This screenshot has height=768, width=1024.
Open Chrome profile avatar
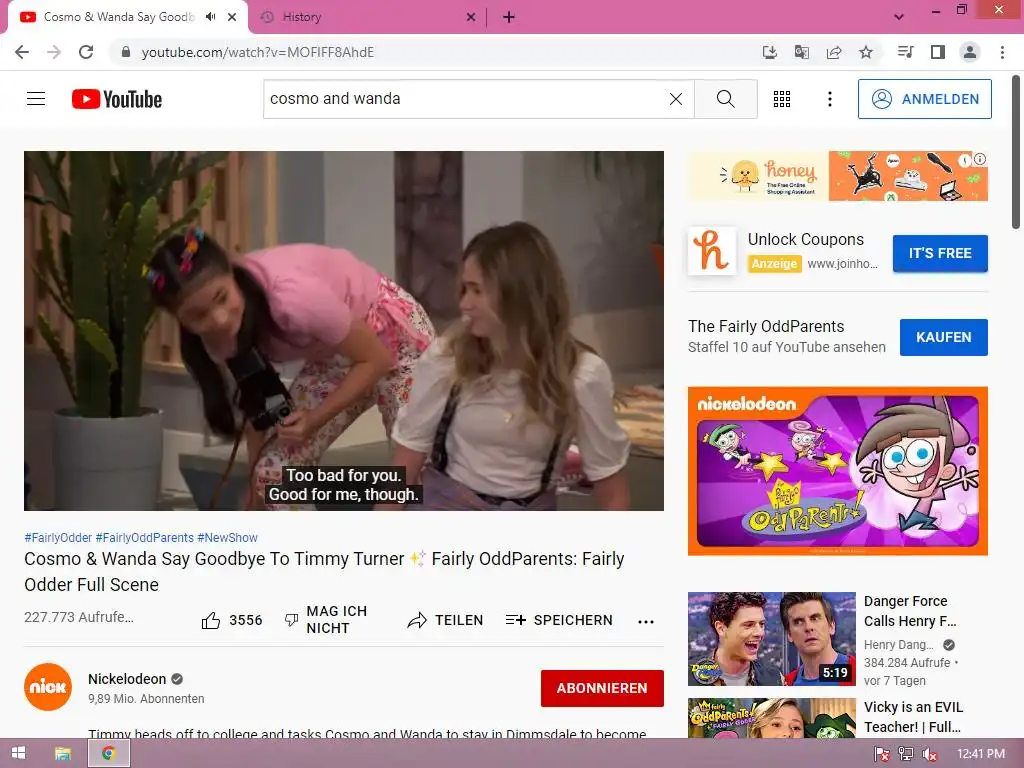tap(970, 52)
